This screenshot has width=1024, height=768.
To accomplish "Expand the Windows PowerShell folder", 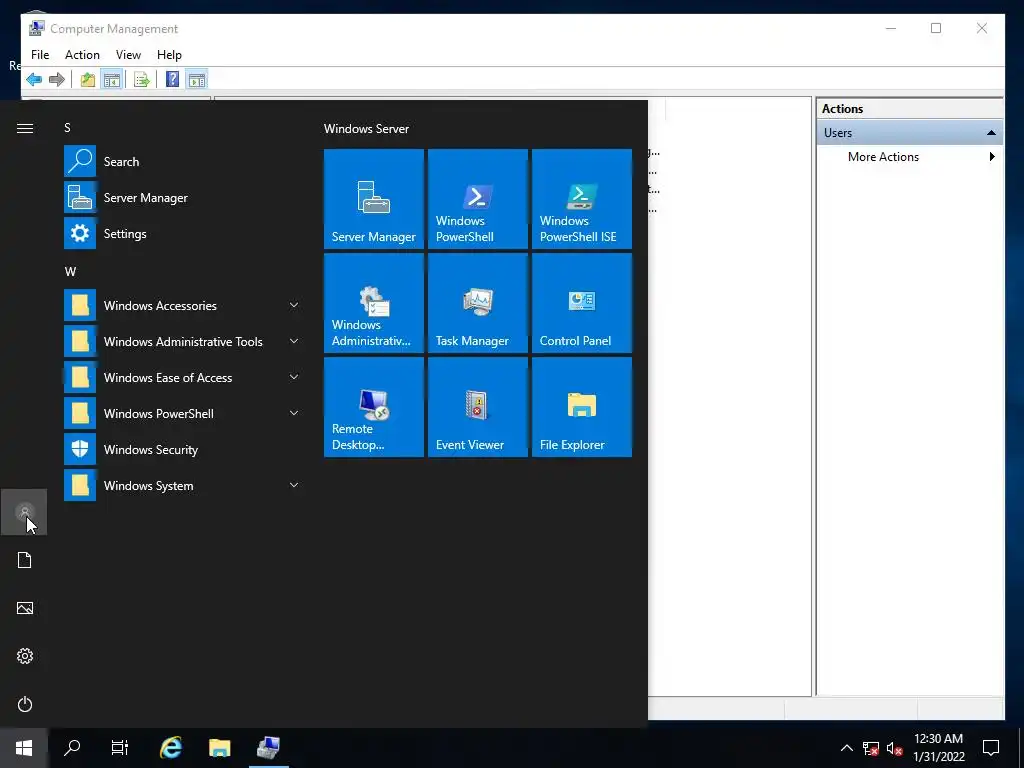I will pyautogui.click(x=182, y=413).
